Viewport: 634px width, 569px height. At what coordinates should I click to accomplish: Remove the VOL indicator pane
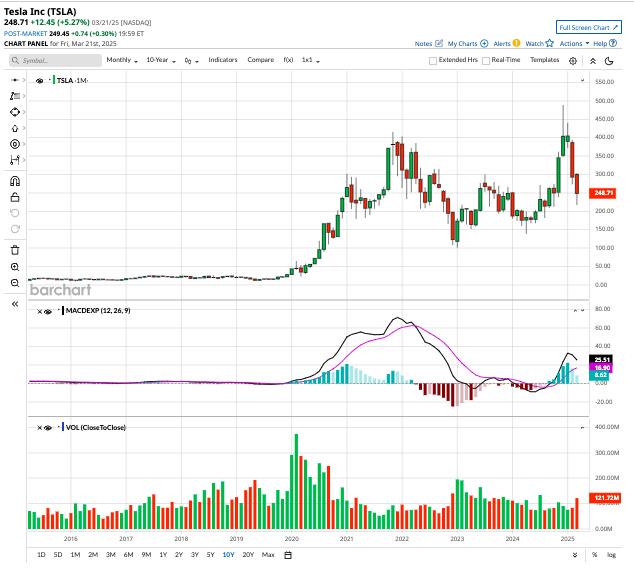39,427
